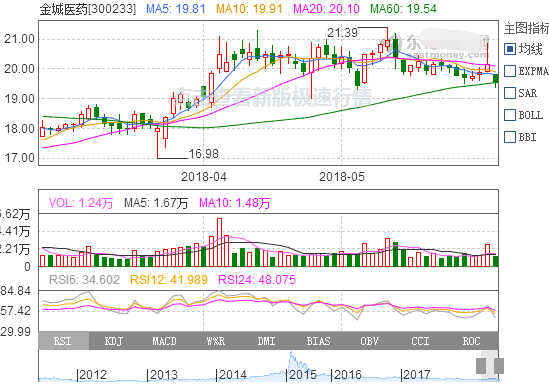Viewport: 549px width, 388px height.
Task: Switch to the CCI indicator tab
Action: coord(420,341)
